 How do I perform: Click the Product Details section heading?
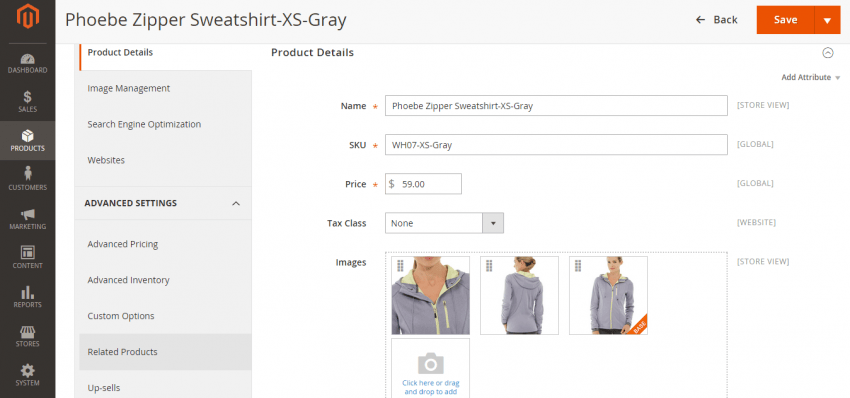coord(312,53)
